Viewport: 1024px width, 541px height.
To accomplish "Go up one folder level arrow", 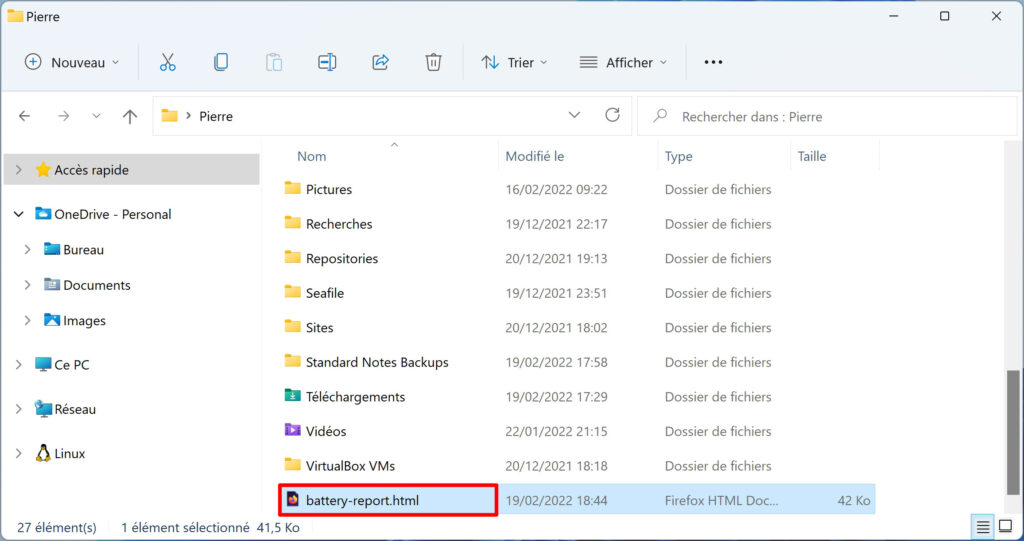I will 130,116.
